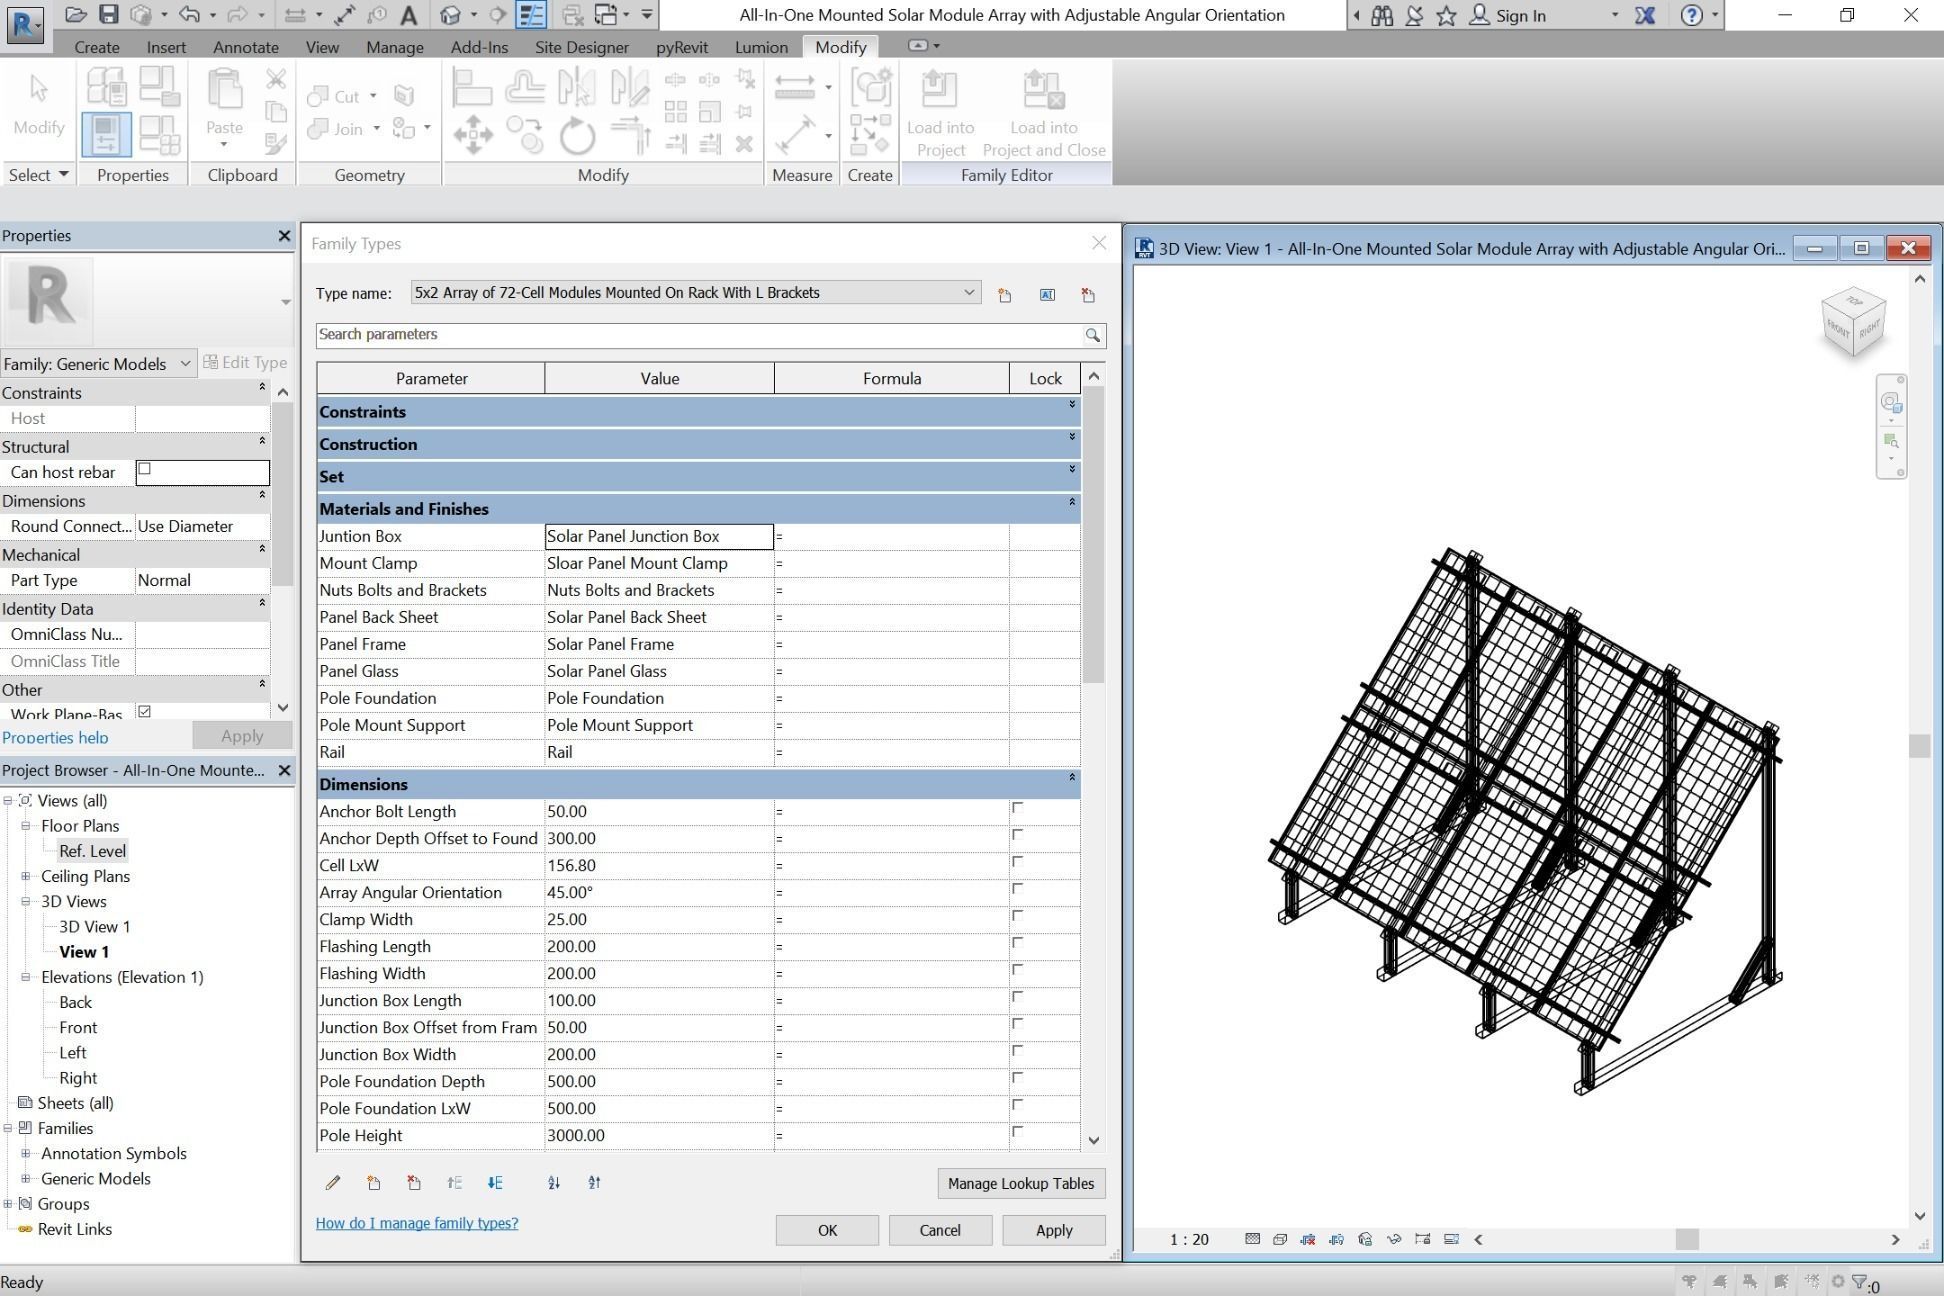
Task: Click the Rename type icon in Family Types
Action: coord(1047,294)
